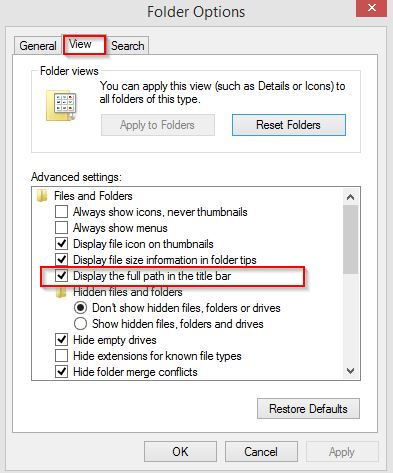This screenshot has width=393, height=473.
Task: Click the Files and Folders folder icon
Action: point(42,196)
